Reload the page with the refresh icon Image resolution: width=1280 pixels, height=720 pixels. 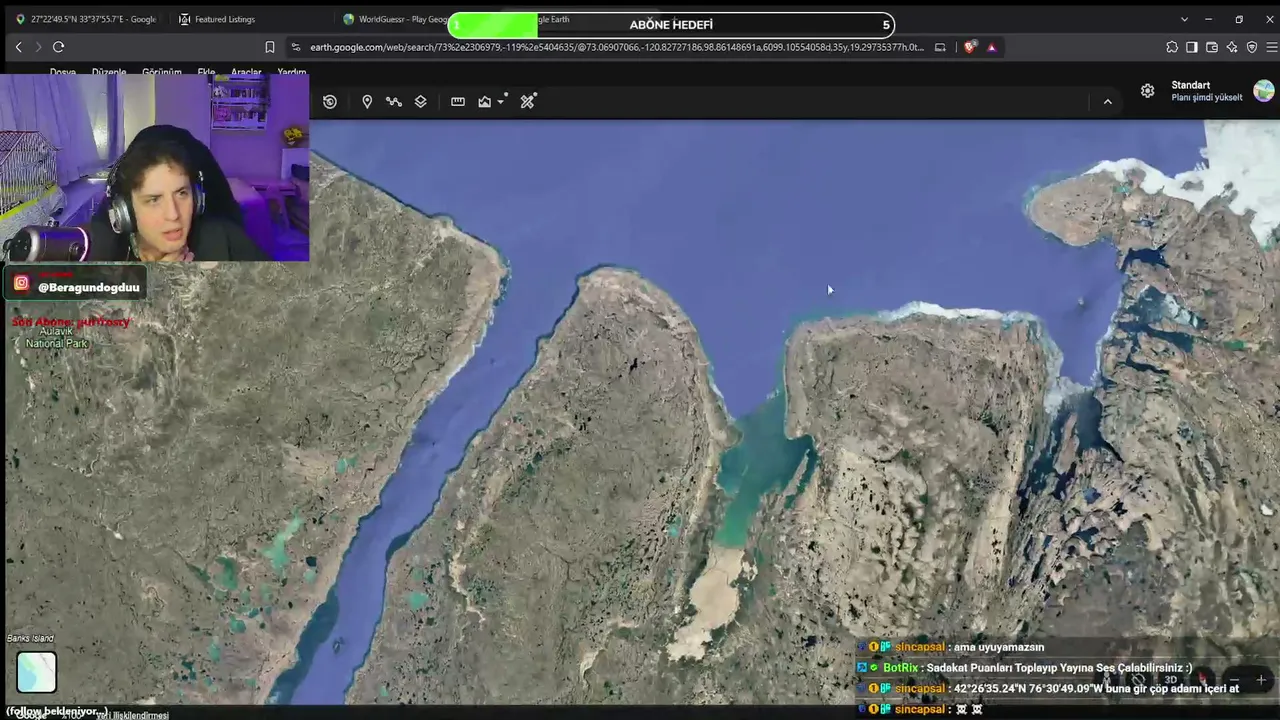[59, 47]
